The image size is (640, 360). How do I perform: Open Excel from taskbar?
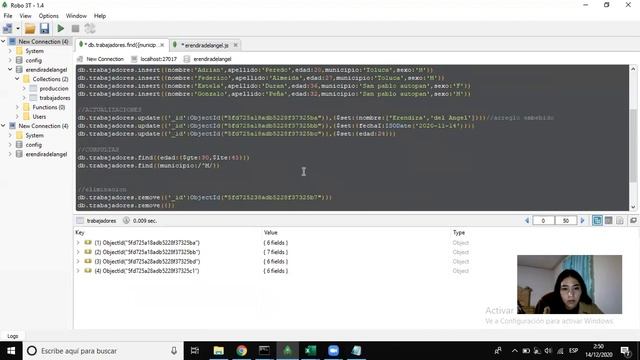coord(311,351)
